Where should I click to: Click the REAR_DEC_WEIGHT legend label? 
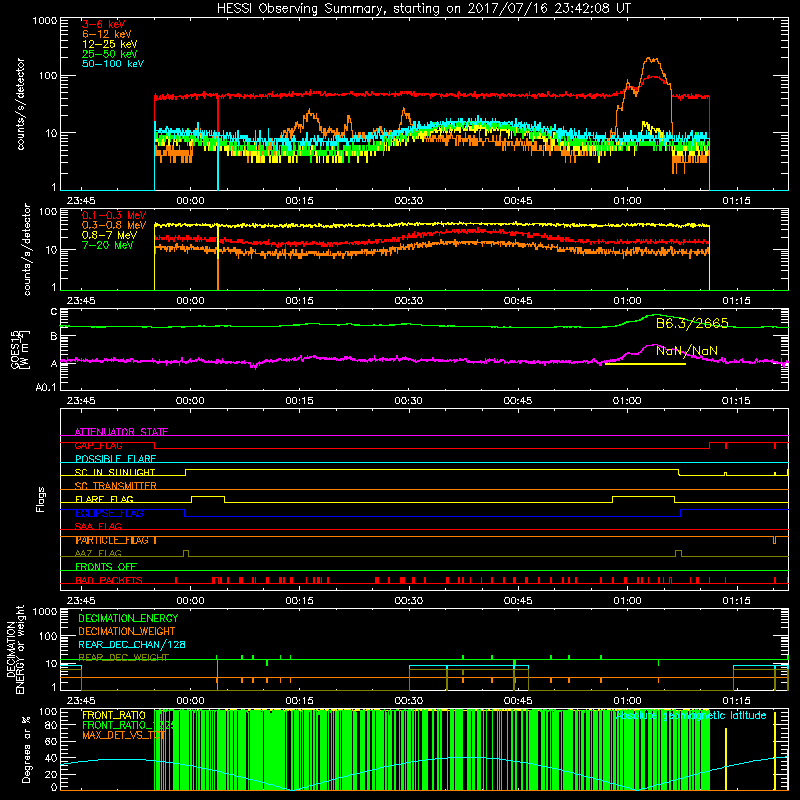click(123, 658)
